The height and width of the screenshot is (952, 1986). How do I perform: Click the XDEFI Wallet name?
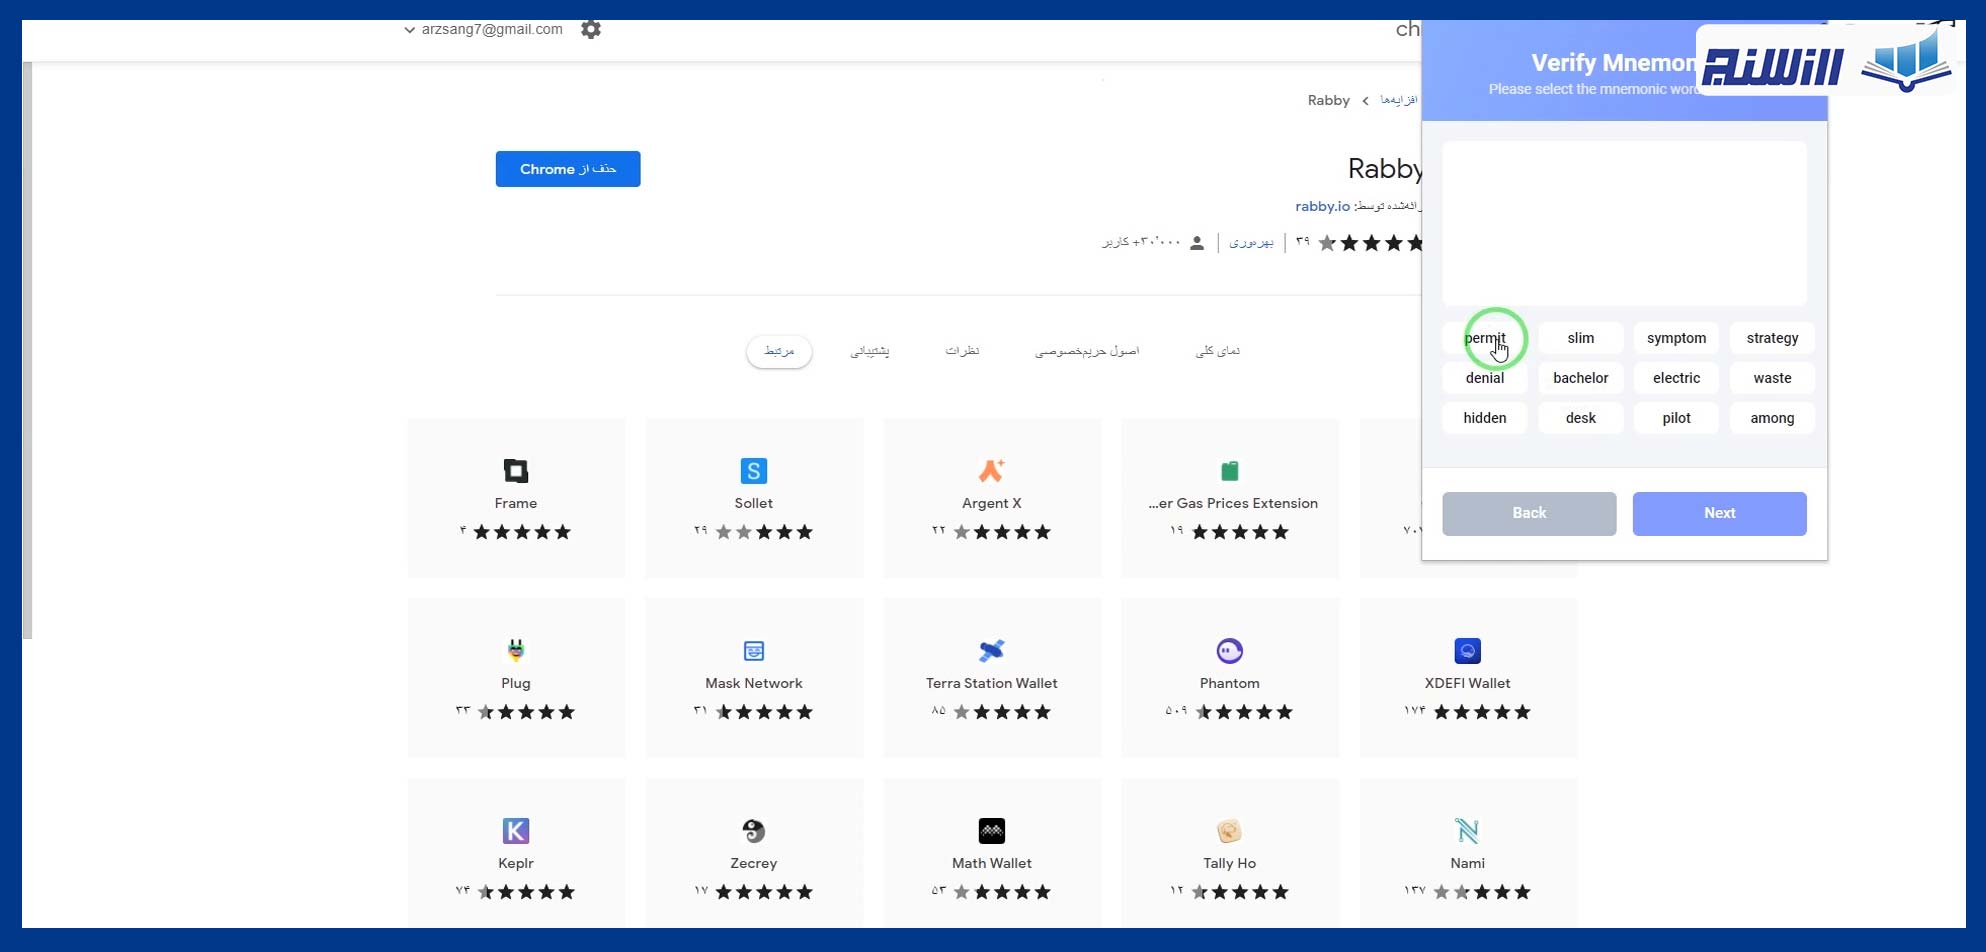(1468, 683)
